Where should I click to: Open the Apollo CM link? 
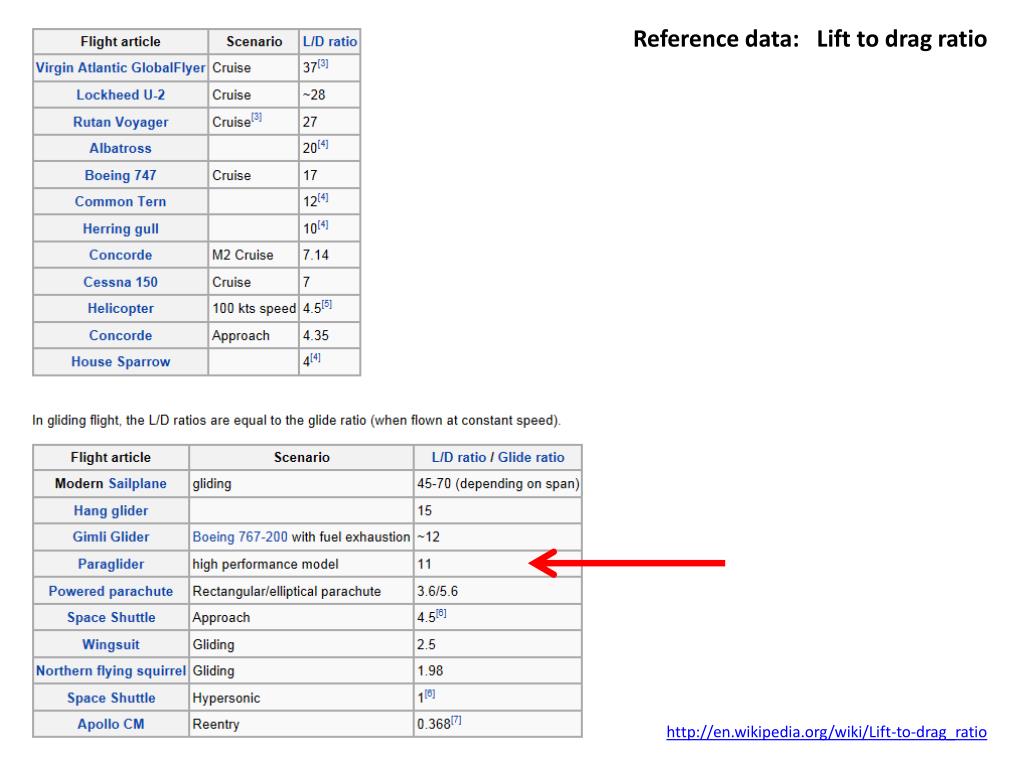(110, 724)
